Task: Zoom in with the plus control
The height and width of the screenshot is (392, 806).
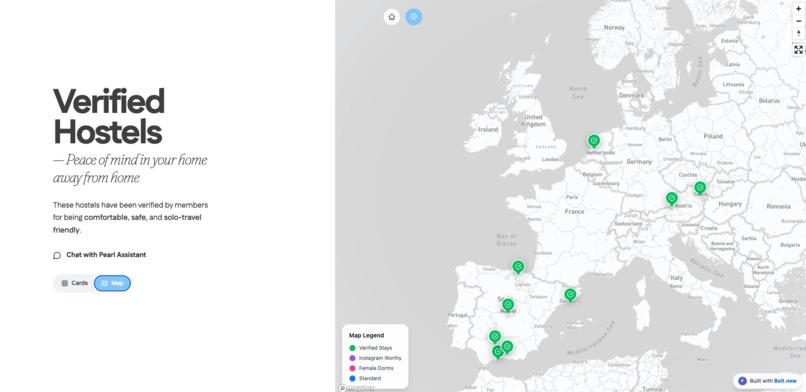Action: 798,9
